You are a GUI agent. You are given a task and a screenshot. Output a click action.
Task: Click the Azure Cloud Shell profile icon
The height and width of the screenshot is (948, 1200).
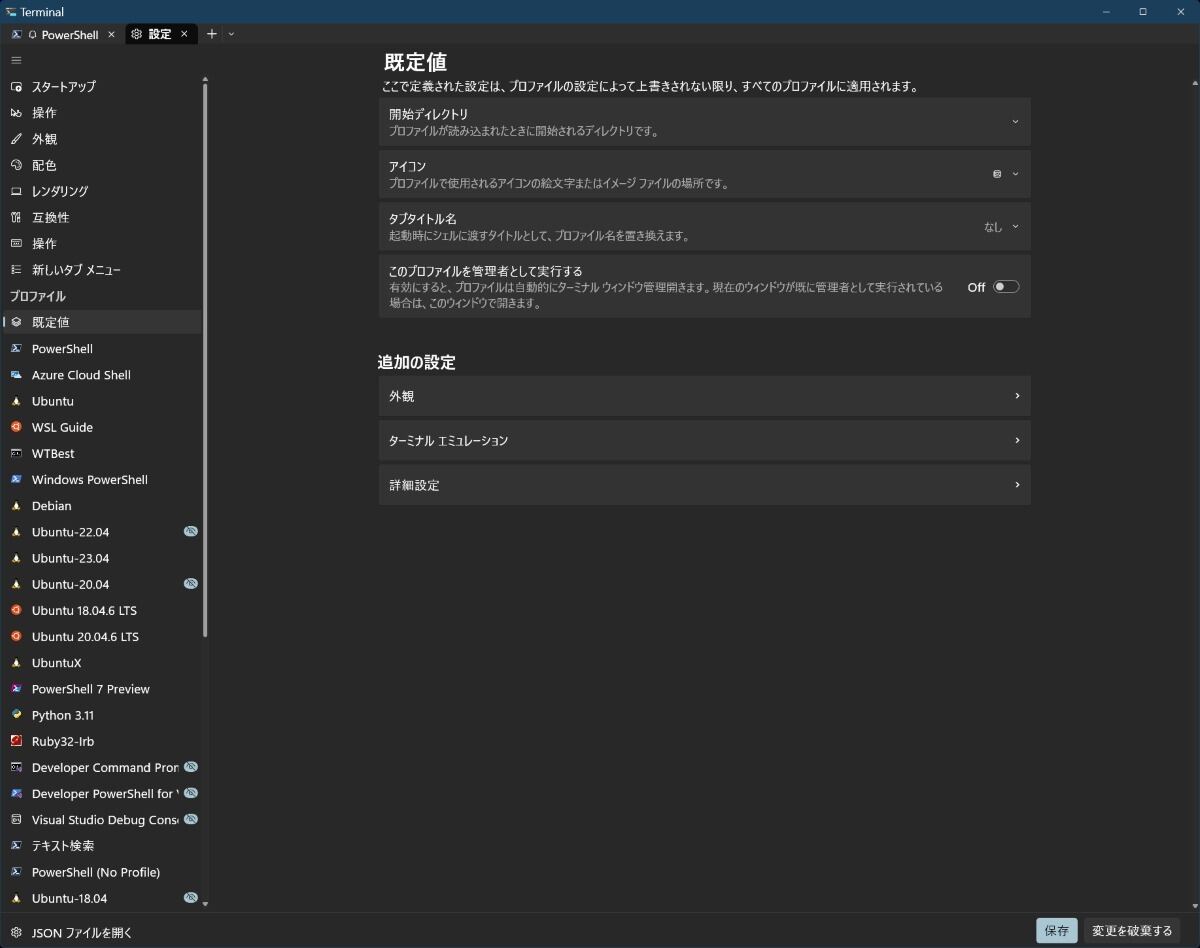(16, 375)
